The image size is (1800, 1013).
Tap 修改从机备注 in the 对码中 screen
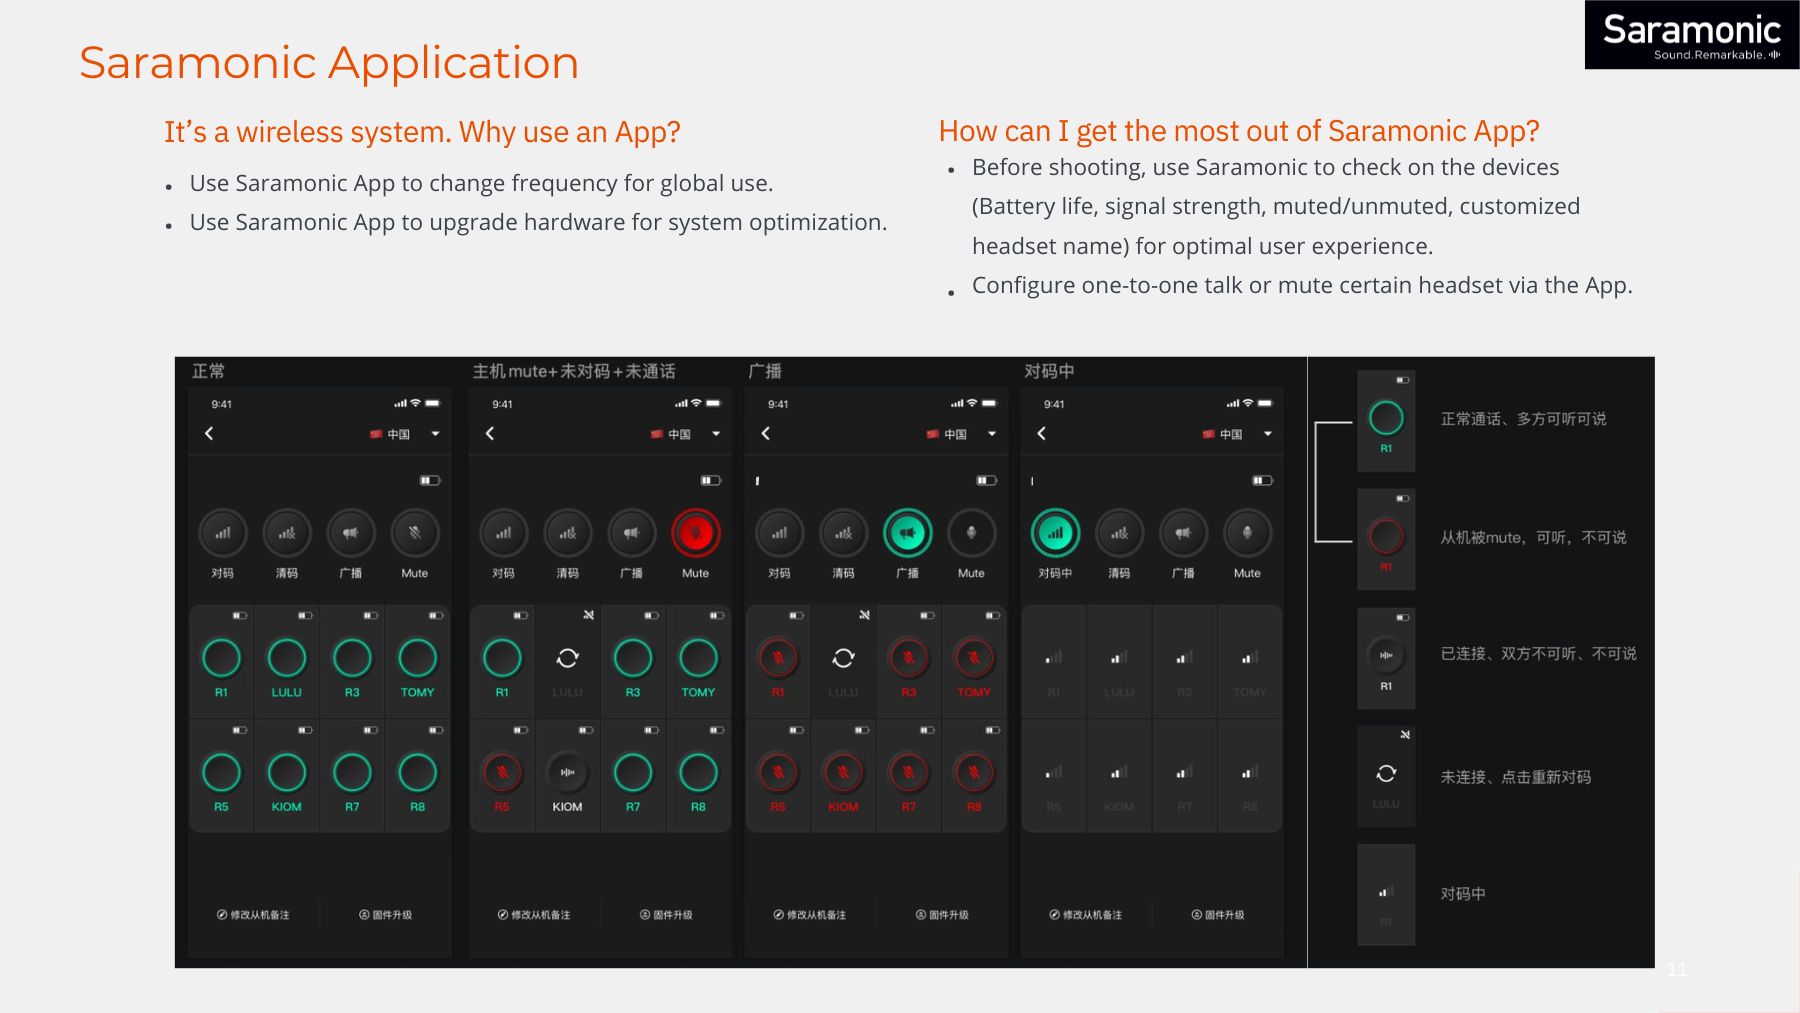pyautogui.click(x=1086, y=915)
